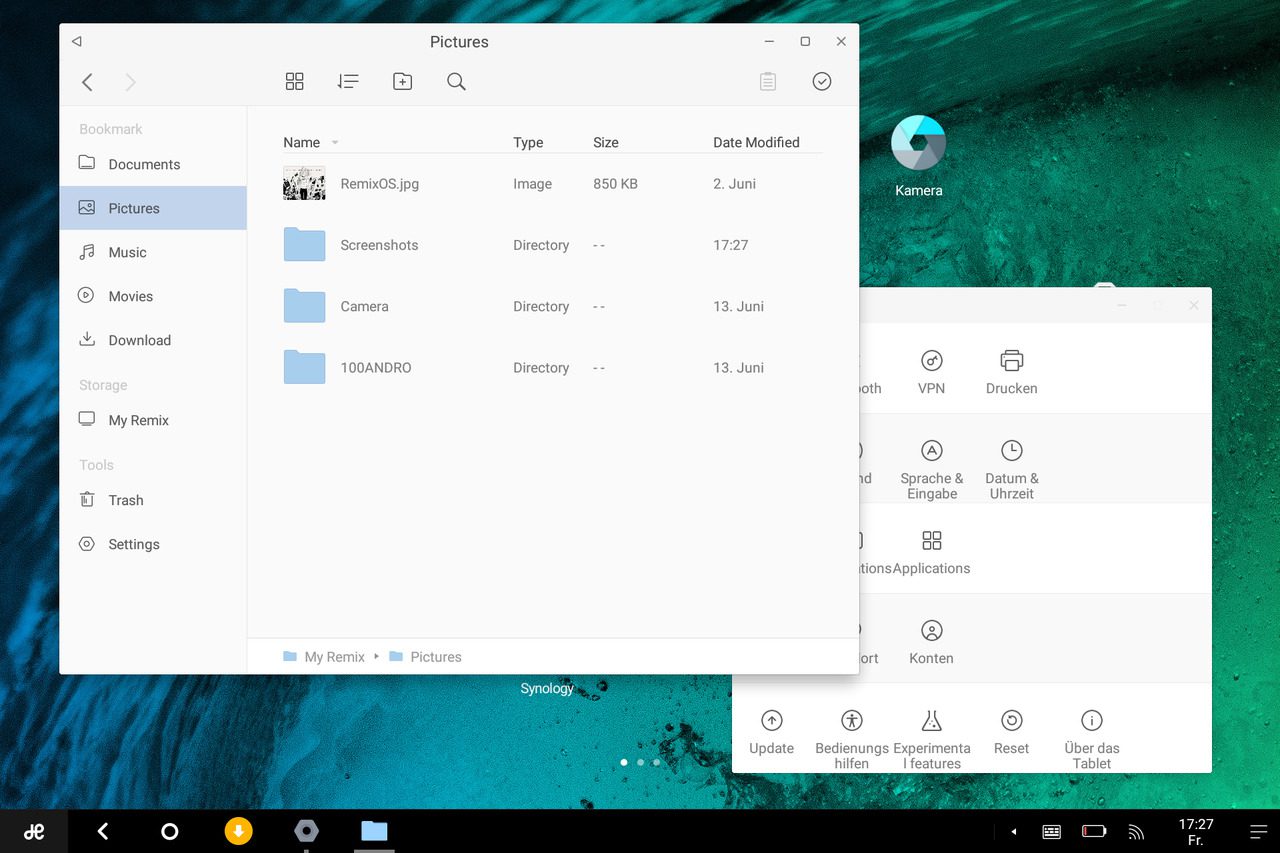Image resolution: width=1280 pixels, height=853 pixels.
Task: Open Update in the settings window
Action: (x=771, y=733)
